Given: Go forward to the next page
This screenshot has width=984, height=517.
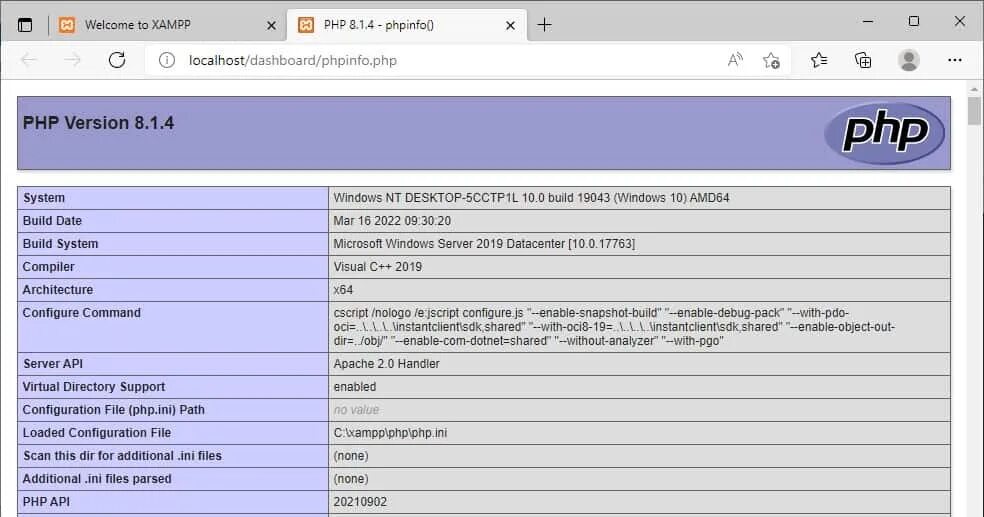Looking at the screenshot, I should (x=73, y=60).
